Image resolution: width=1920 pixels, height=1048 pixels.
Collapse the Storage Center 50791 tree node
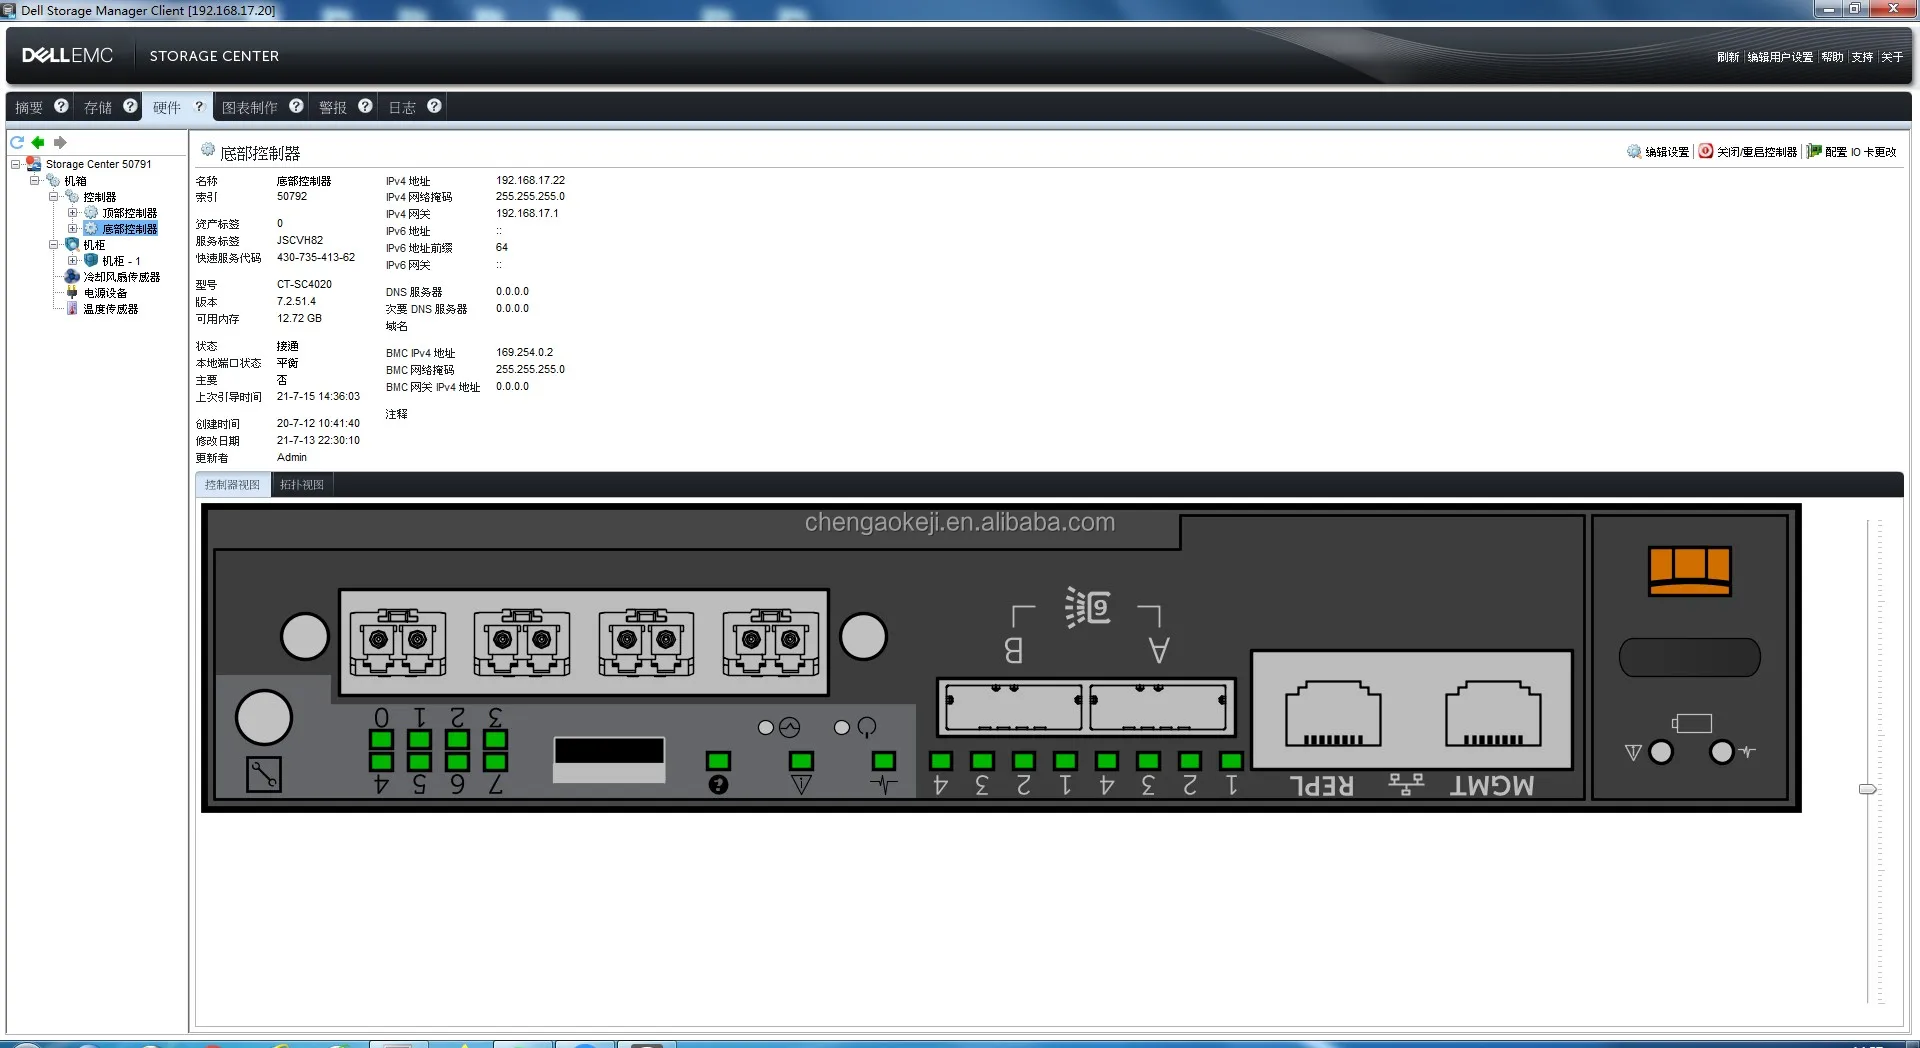[x=16, y=164]
